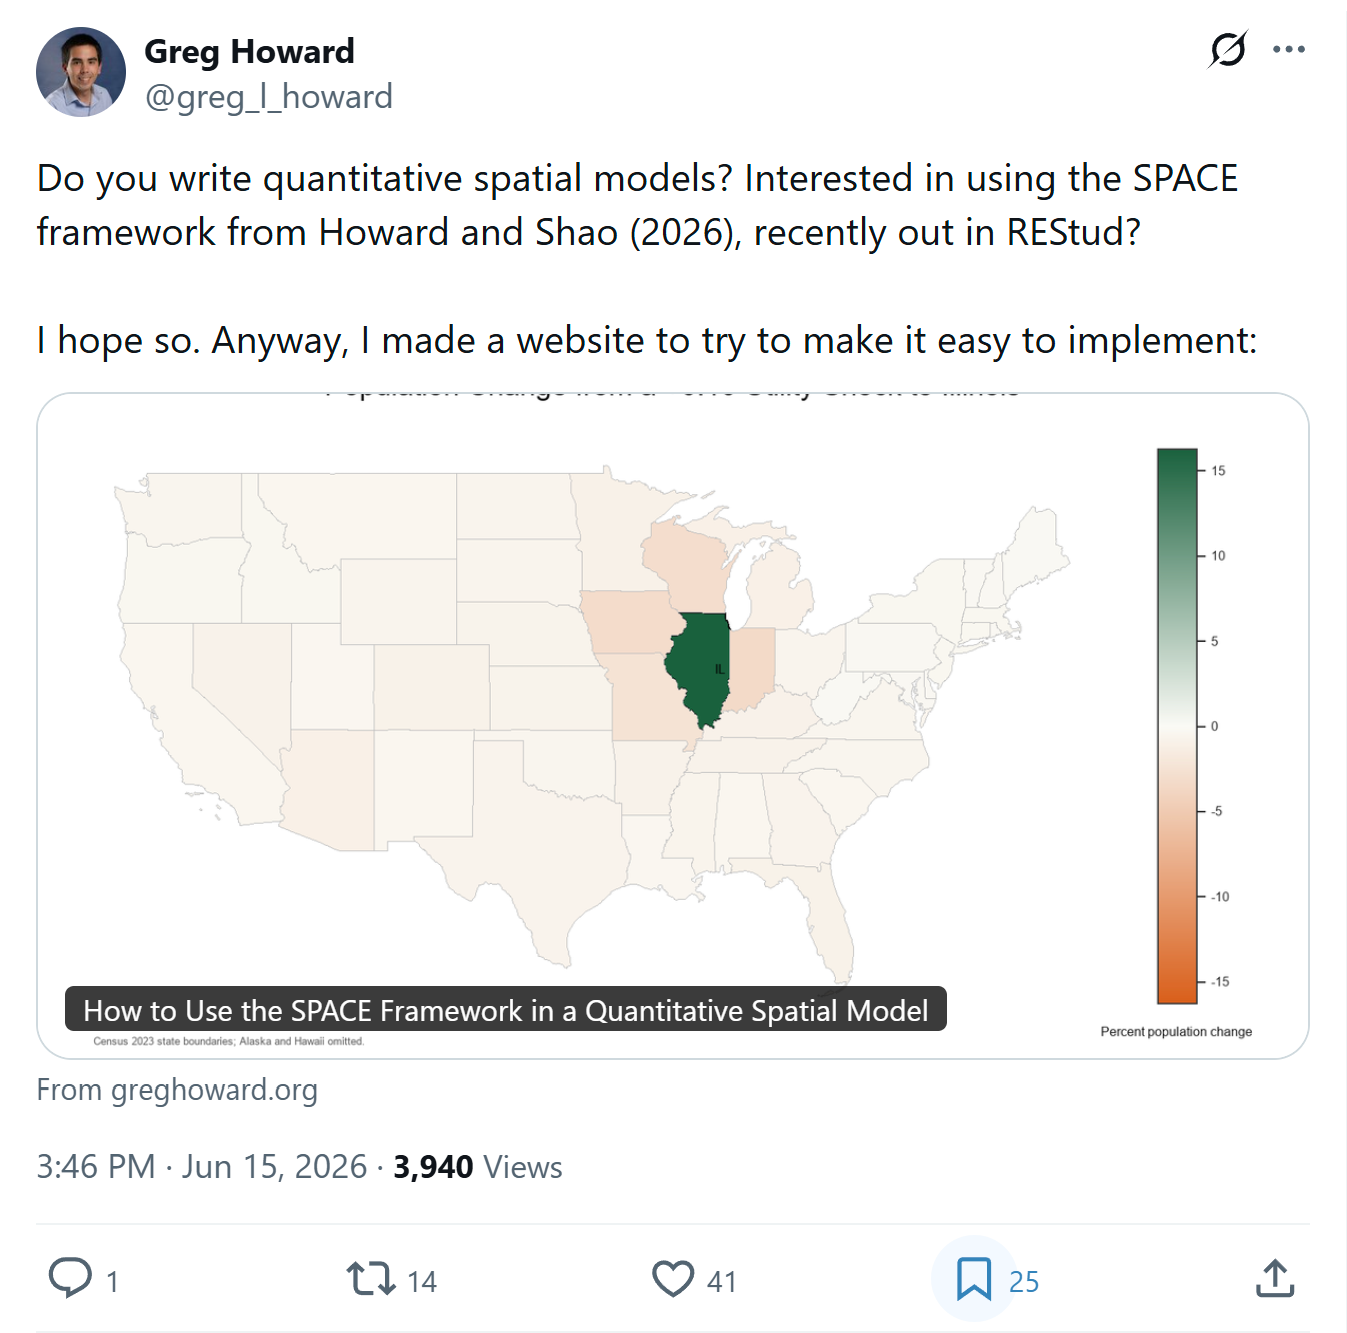Open the 3:46 PM Jun 15, 2026 timestamp
The image size is (1347, 1333).
[202, 1167]
